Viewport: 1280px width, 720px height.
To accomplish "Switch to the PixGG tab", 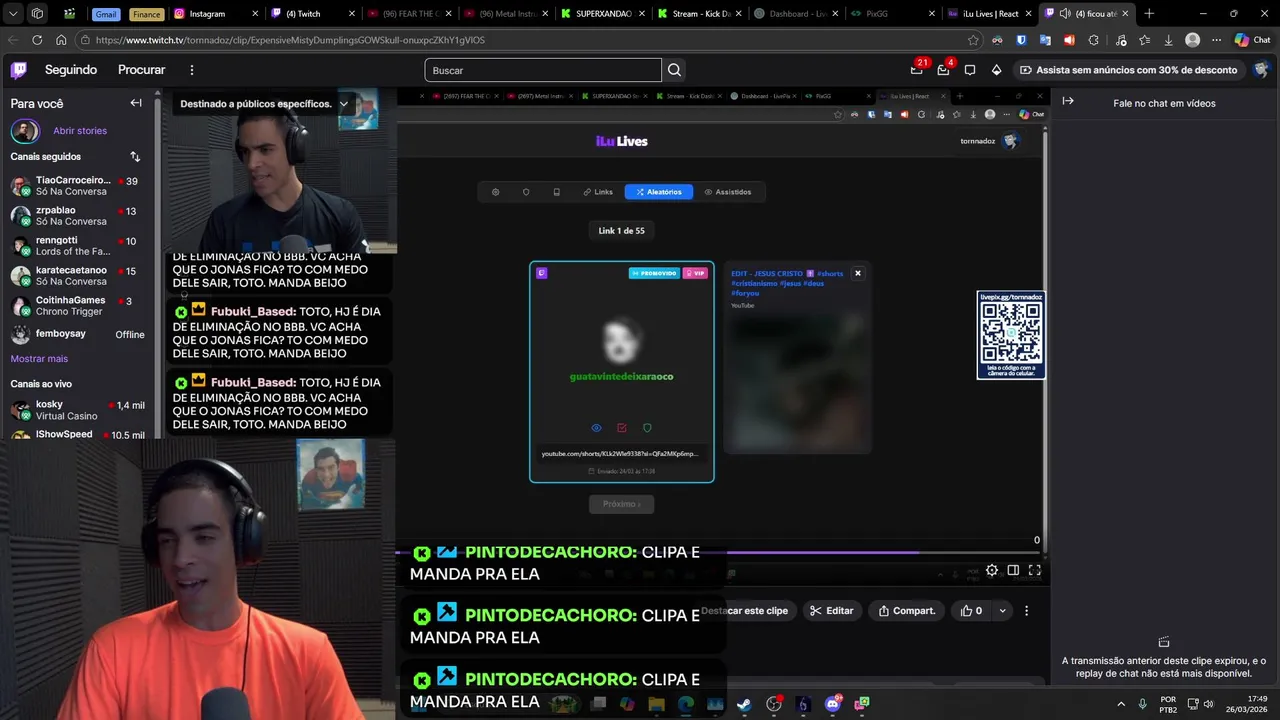I will (x=892, y=14).
